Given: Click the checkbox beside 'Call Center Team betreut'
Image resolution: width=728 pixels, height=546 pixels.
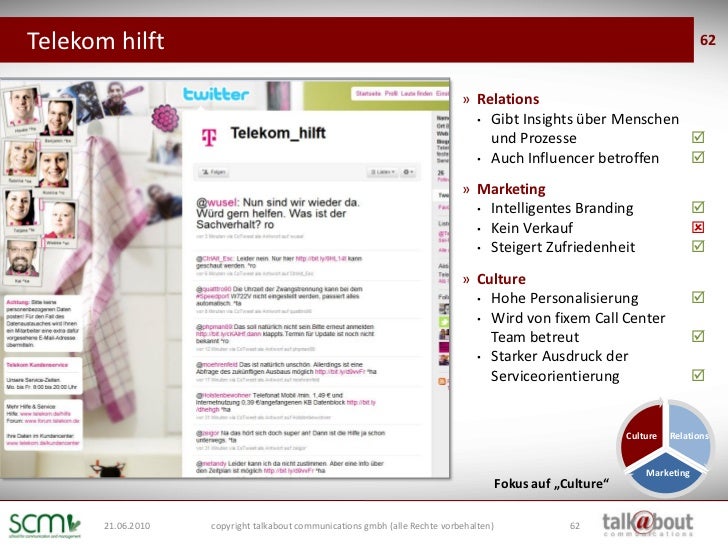Looking at the screenshot, I should pyautogui.click(x=698, y=336).
